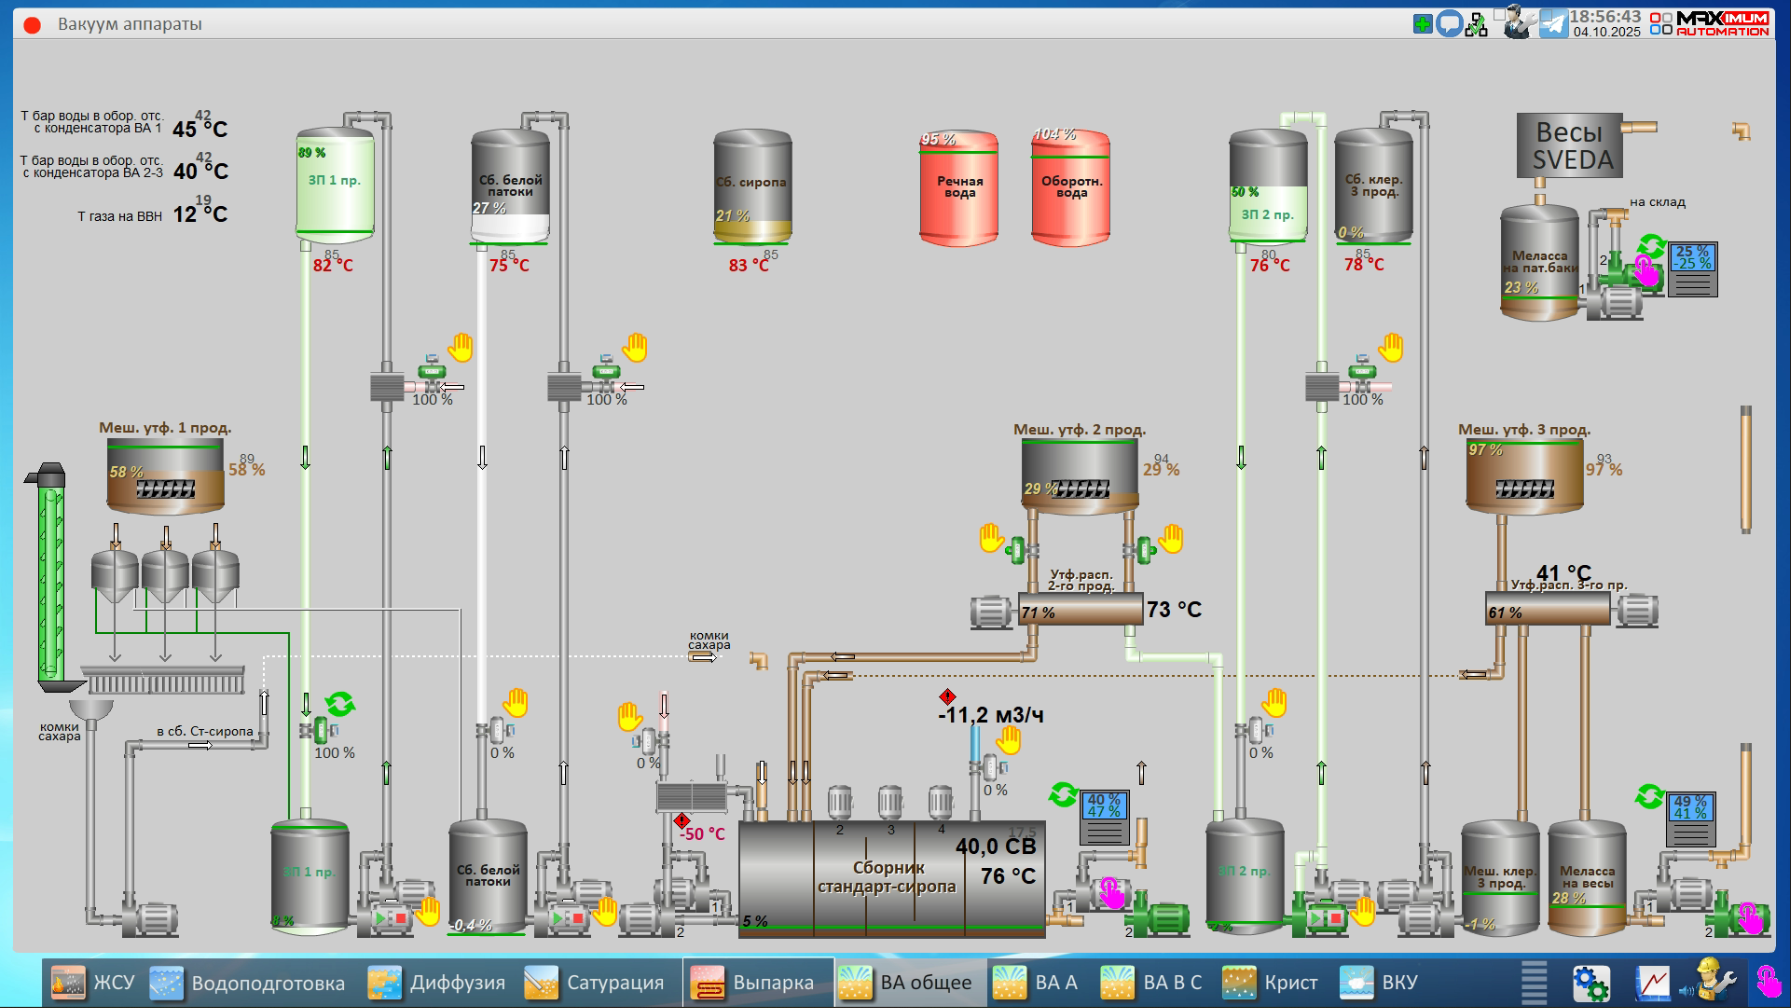1791x1008 pixels.
Task: Open the trends chart icon
Action: coord(1652,983)
